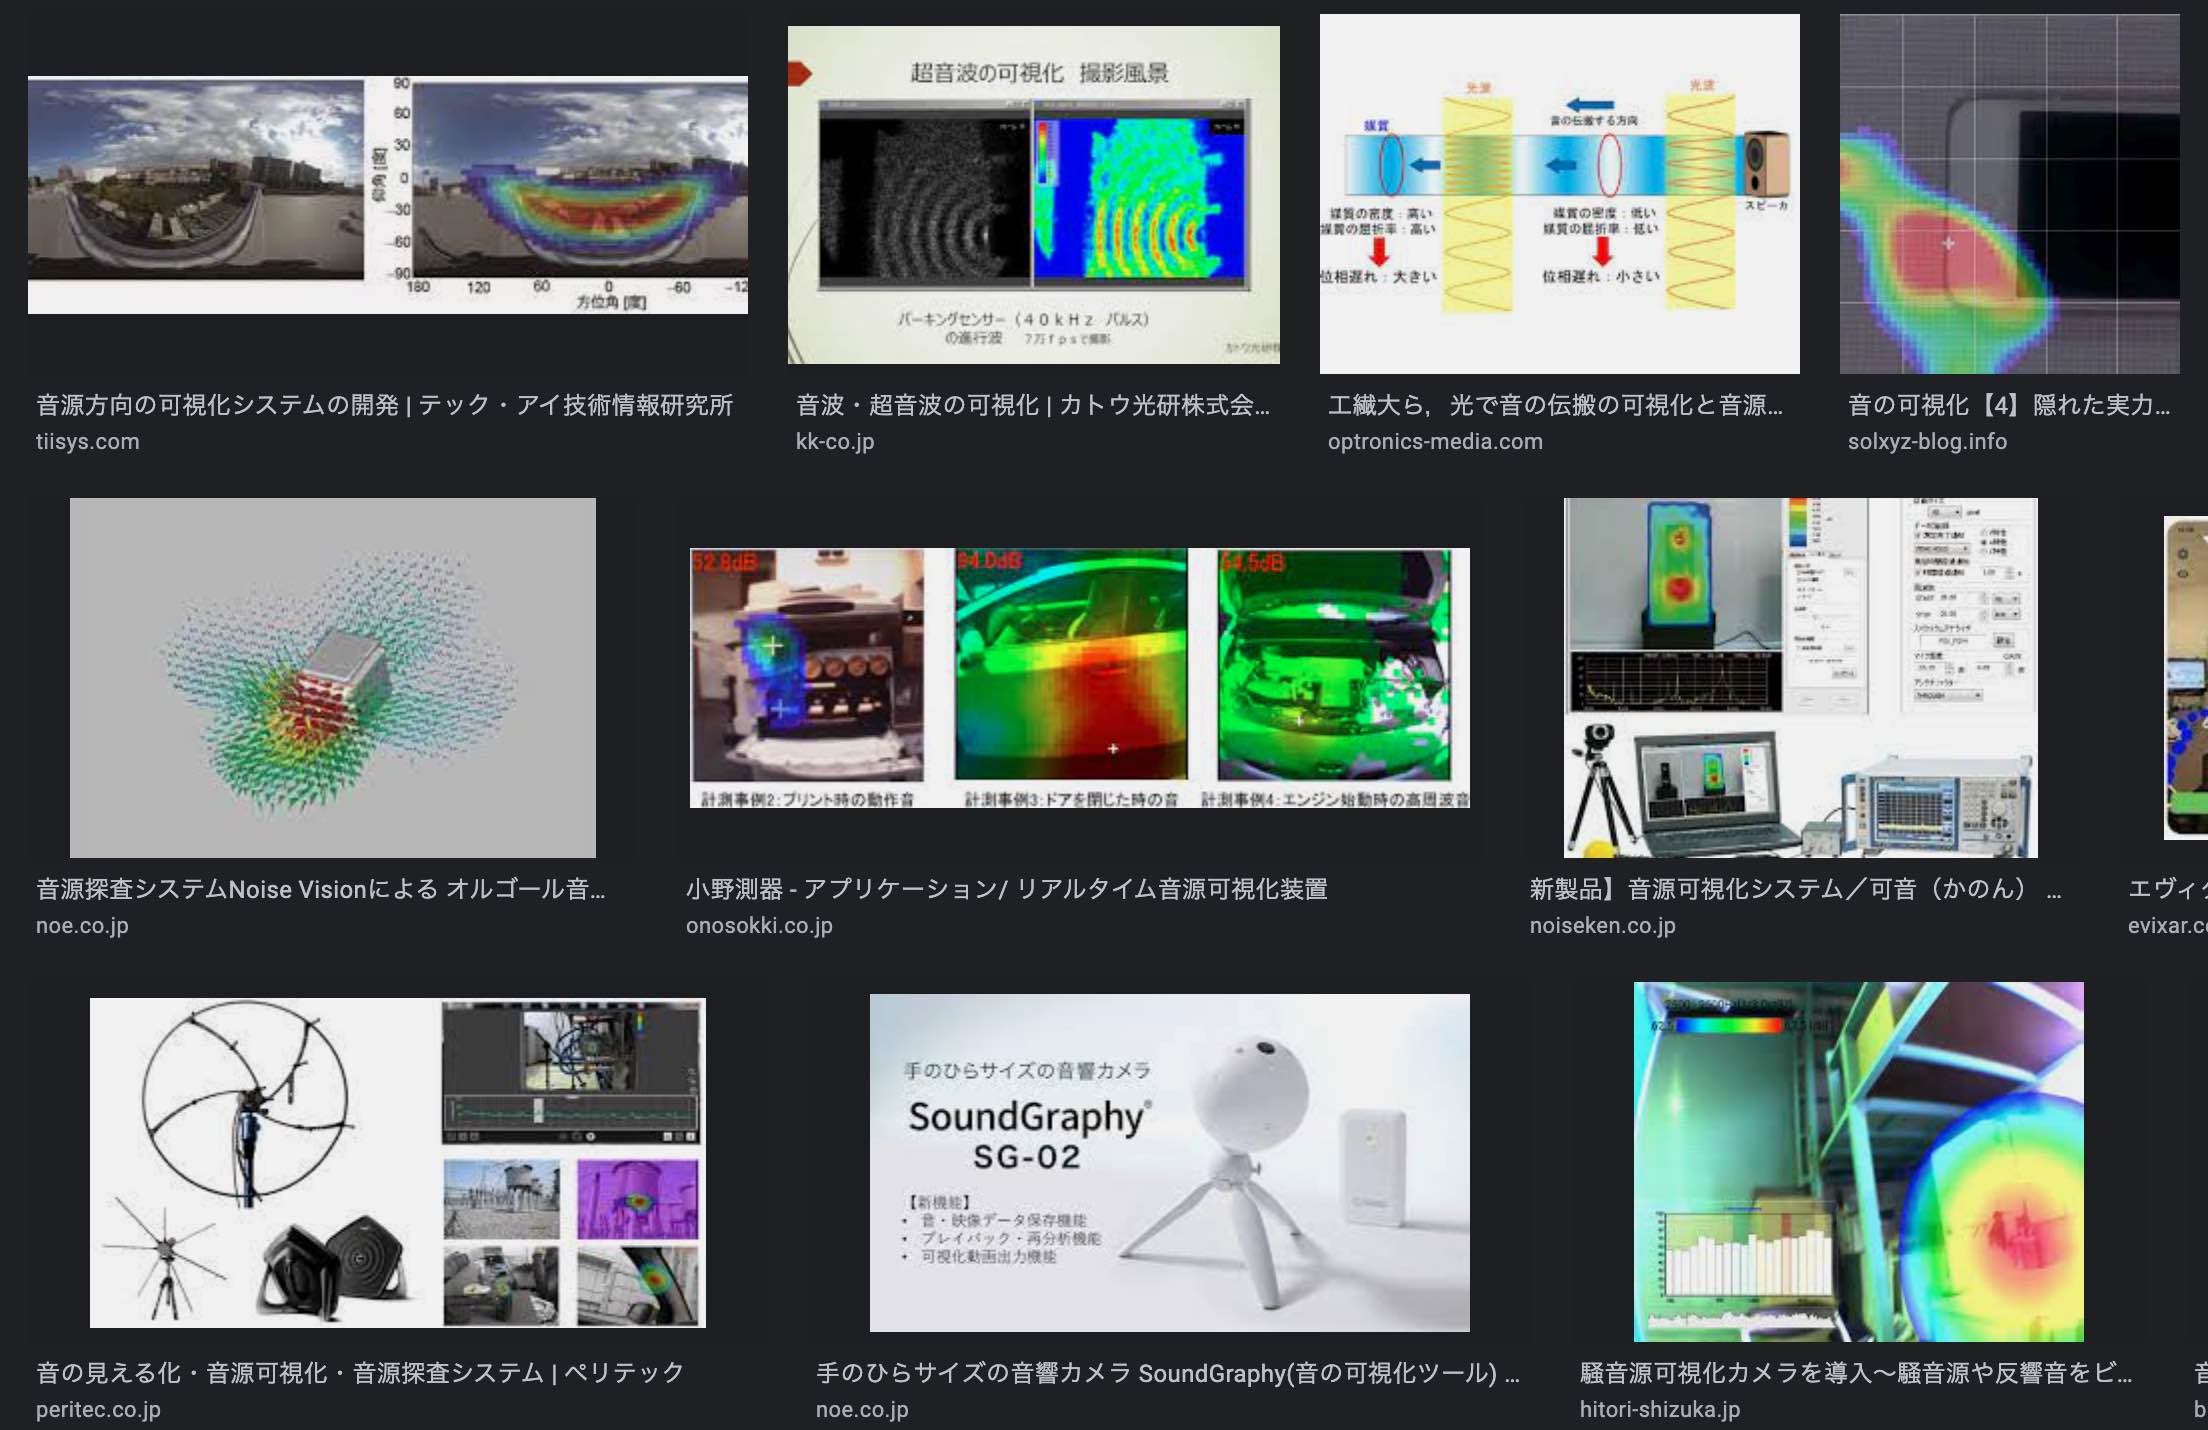The image size is (2208, 1430).
Task: Open the hitori-shizuka.jp source link
Action: tap(1659, 1410)
